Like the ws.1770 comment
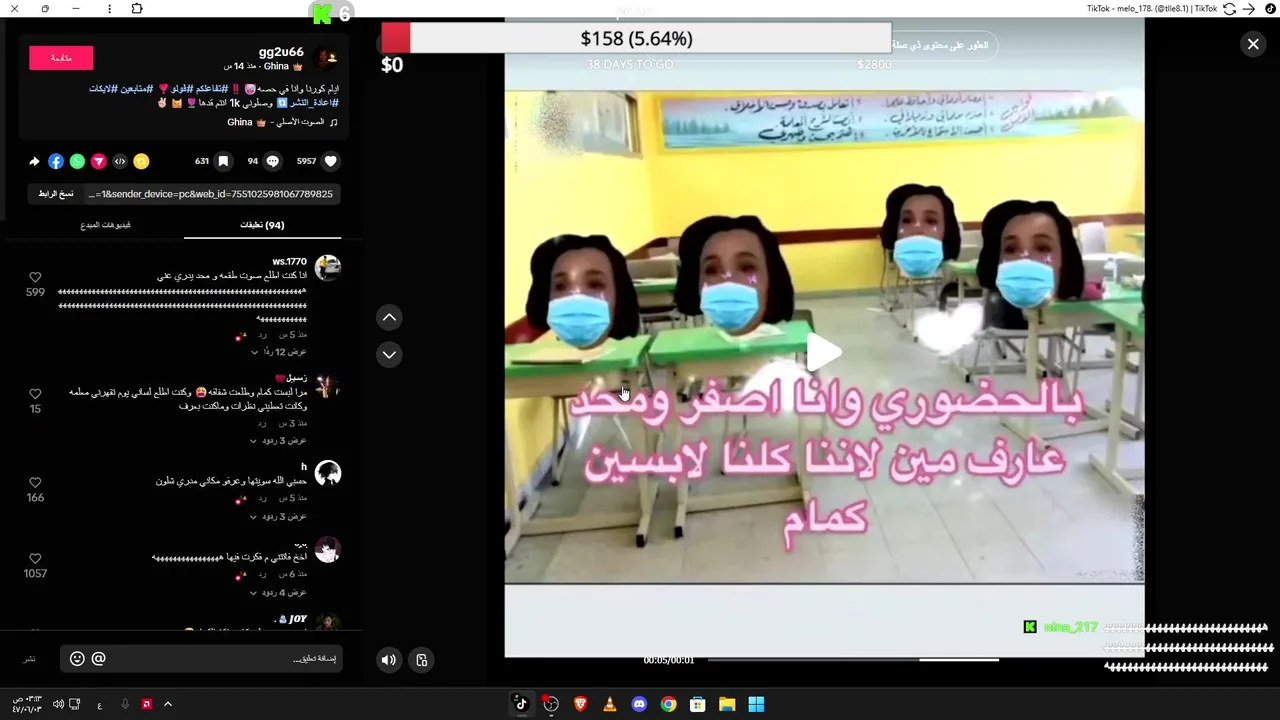1280x720 pixels. pos(35,277)
